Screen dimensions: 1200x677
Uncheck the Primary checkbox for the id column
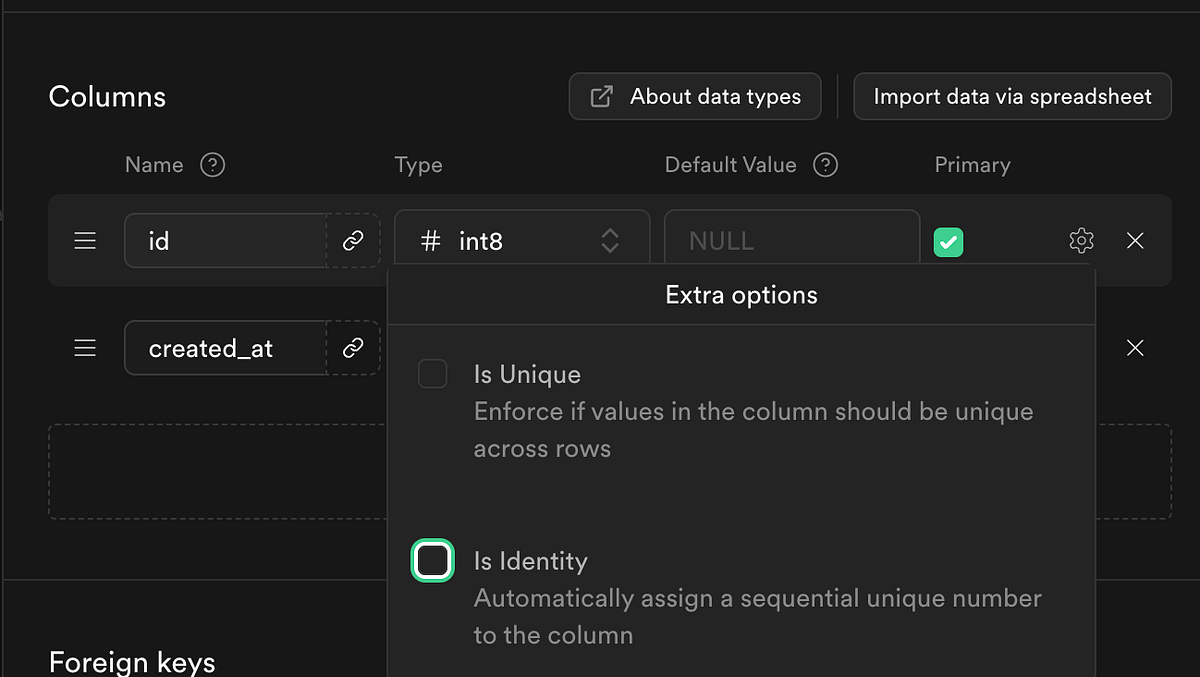coord(948,241)
